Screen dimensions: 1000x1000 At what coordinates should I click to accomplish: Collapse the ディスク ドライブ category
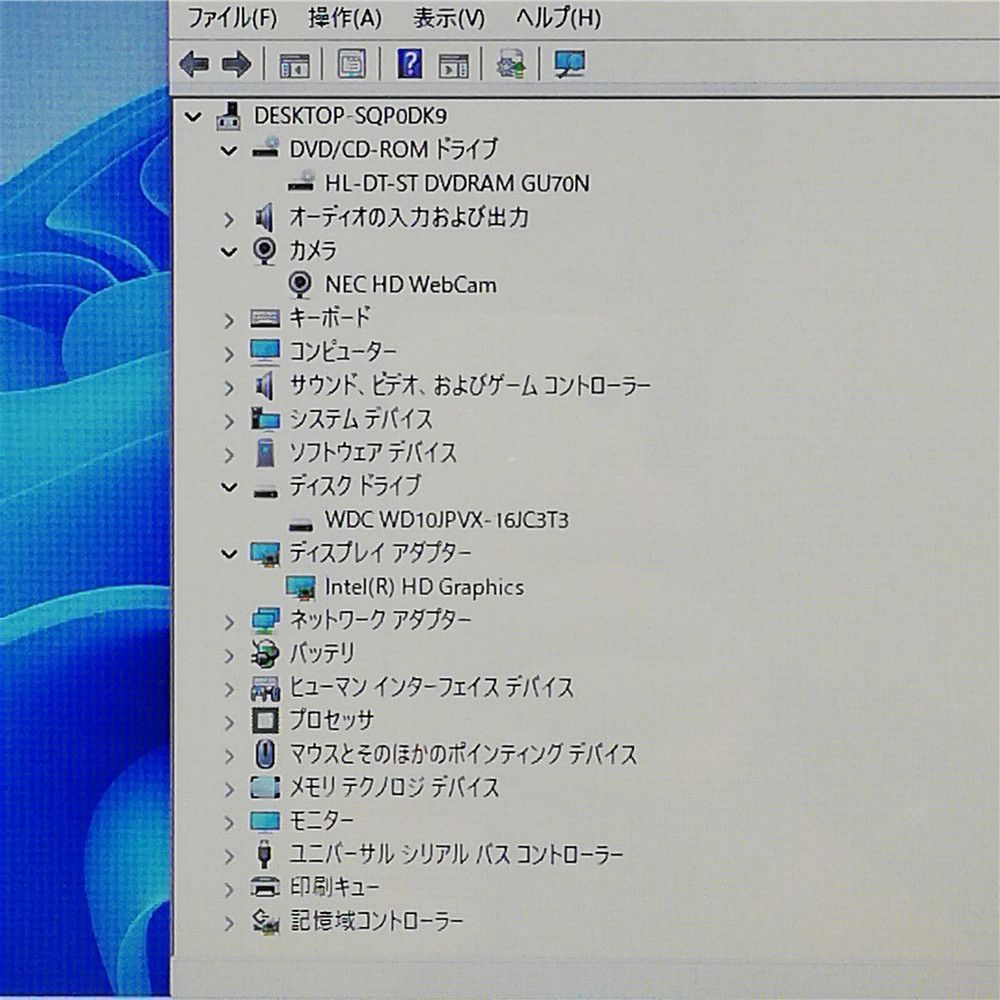228,488
